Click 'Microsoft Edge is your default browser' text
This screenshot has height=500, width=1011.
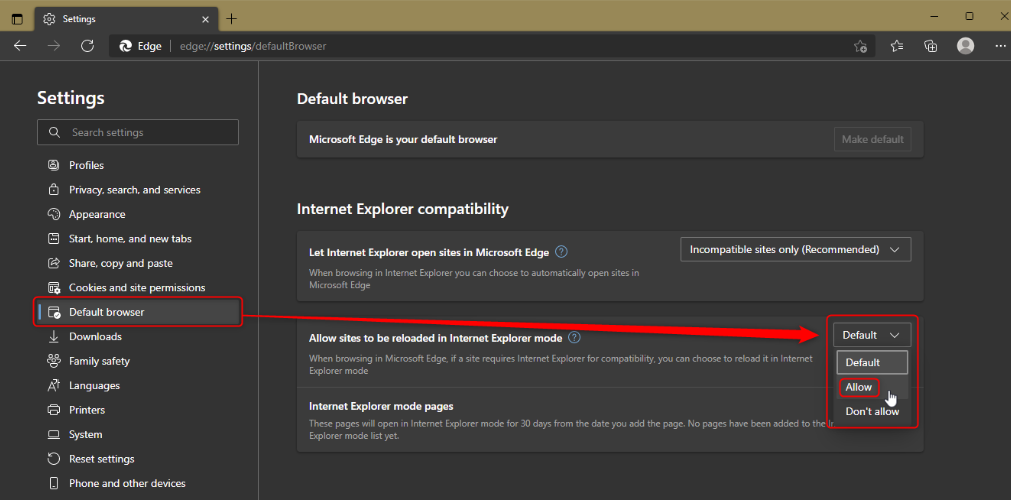[403, 139]
